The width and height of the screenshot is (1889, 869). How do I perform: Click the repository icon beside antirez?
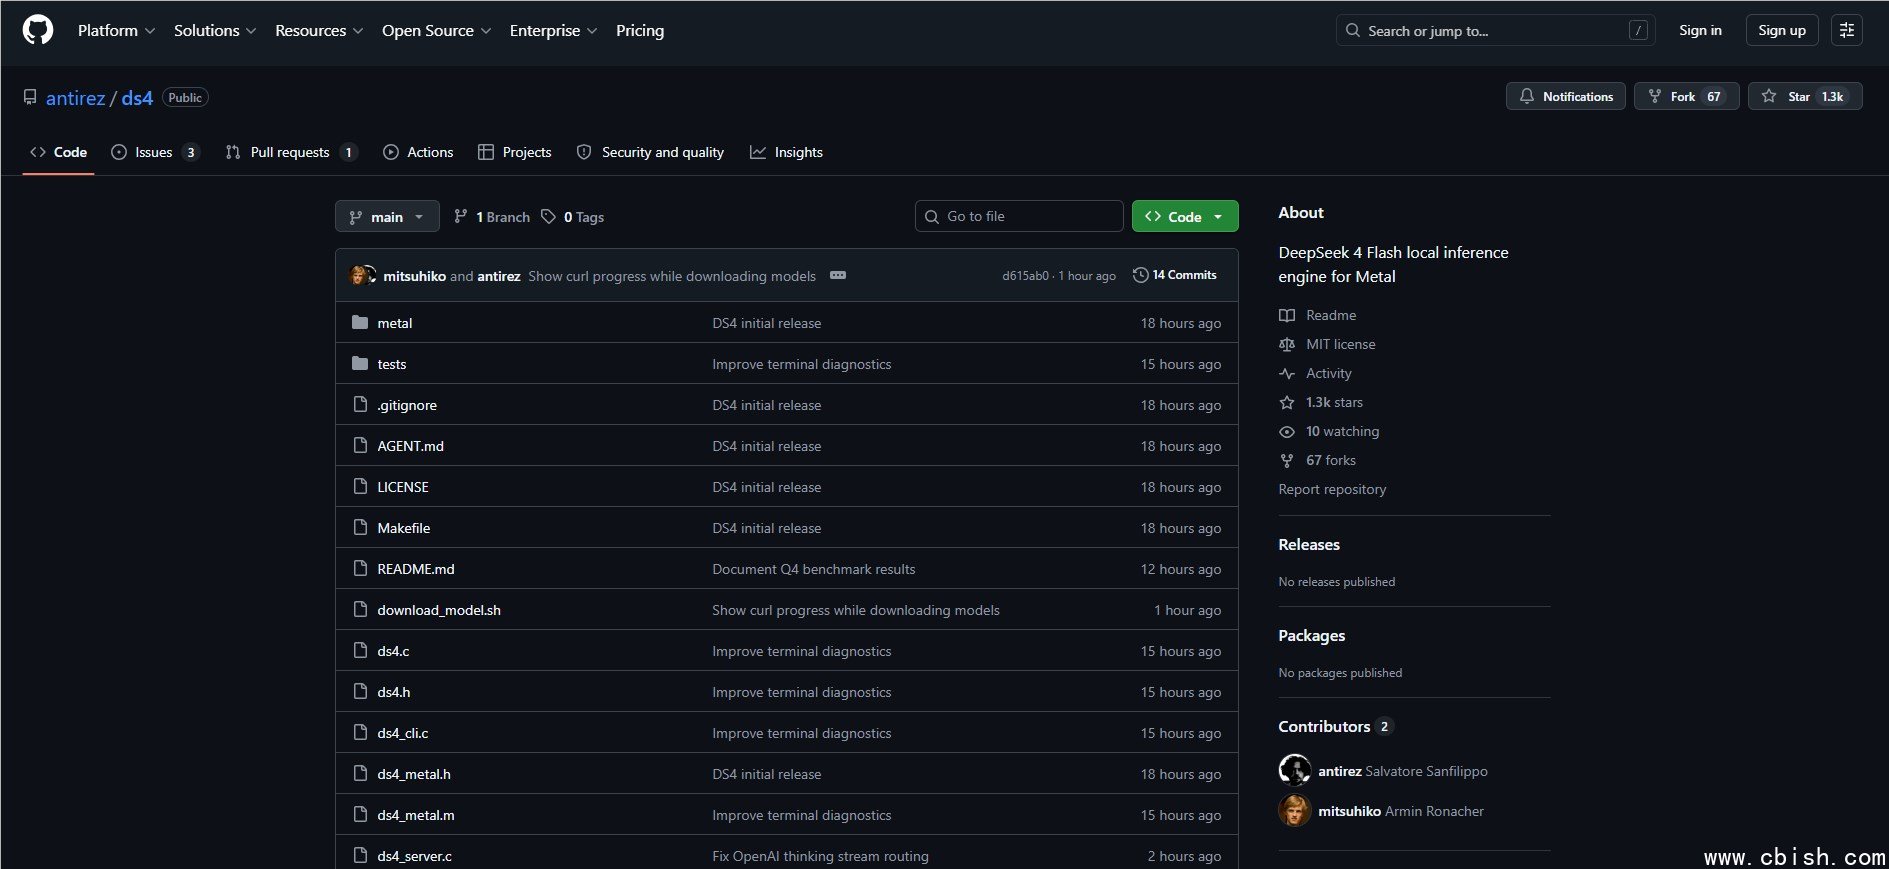30,97
